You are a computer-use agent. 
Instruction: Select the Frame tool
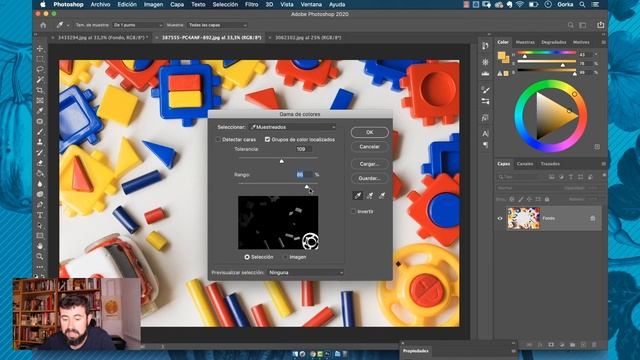[40, 100]
